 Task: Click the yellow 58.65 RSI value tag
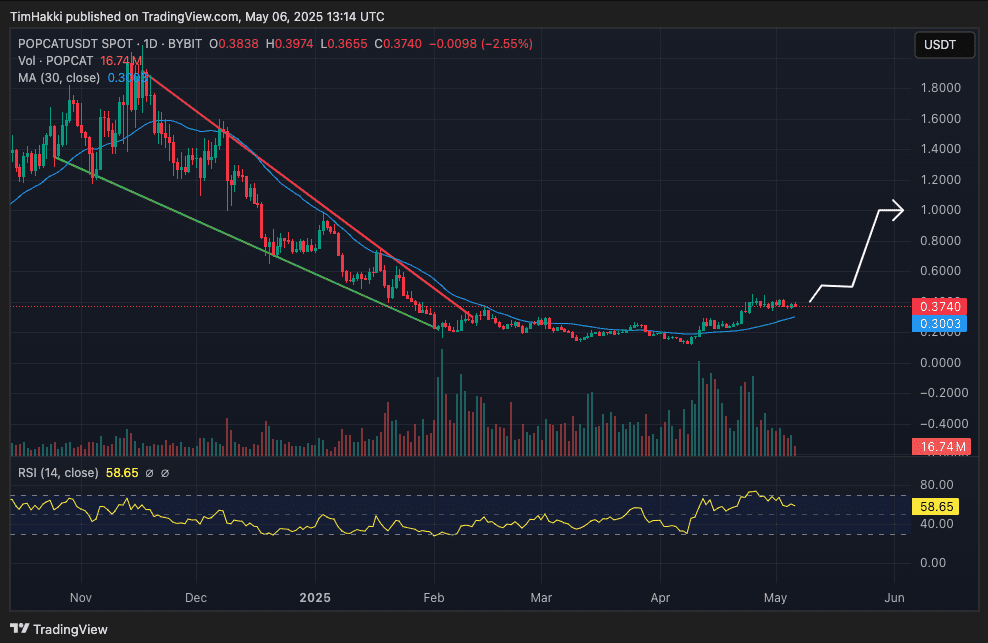940,507
